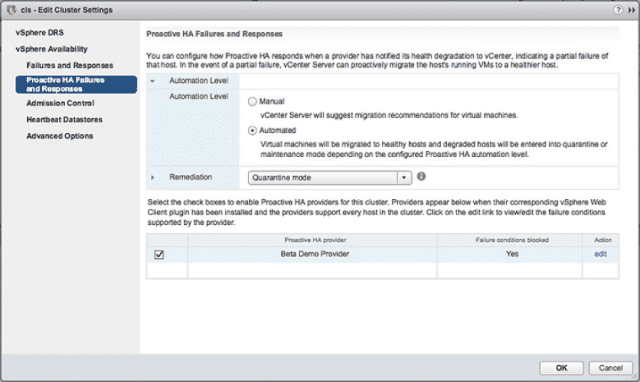Image resolution: width=640 pixels, height=382 pixels.
Task: Open Advanced Options
Action: tap(60, 136)
